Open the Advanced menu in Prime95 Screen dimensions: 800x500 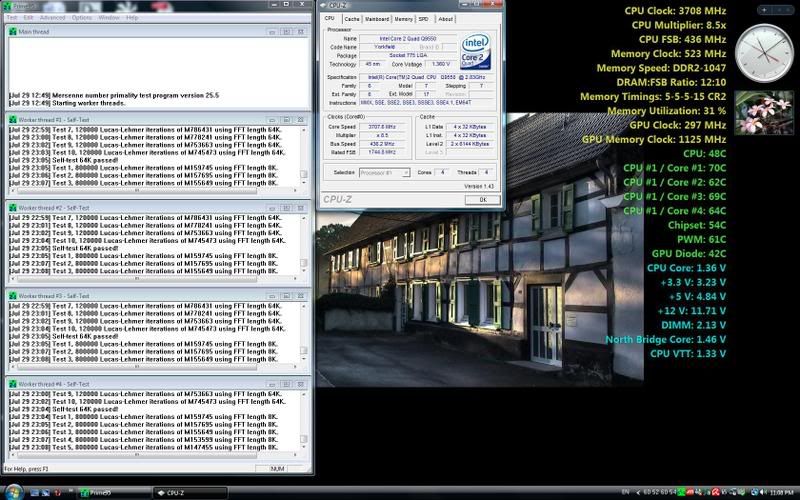(x=53, y=17)
